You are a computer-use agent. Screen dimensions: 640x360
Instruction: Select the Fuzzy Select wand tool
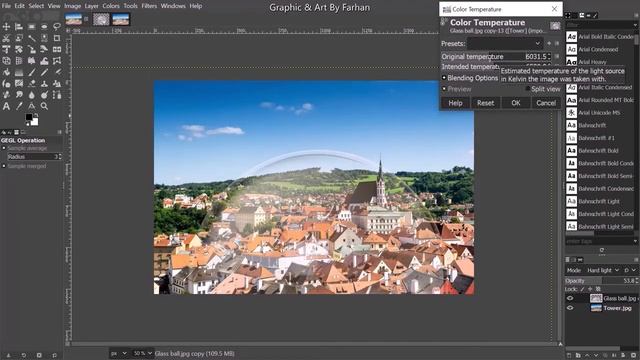point(31,38)
